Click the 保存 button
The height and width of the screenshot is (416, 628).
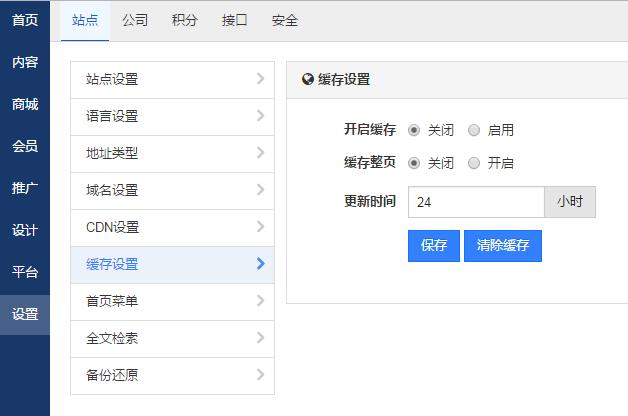point(434,246)
